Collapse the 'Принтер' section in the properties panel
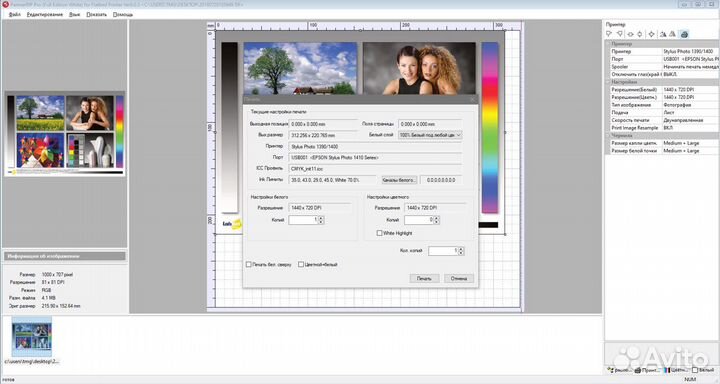Image resolution: width=720 pixels, height=384 pixels. click(608, 44)
